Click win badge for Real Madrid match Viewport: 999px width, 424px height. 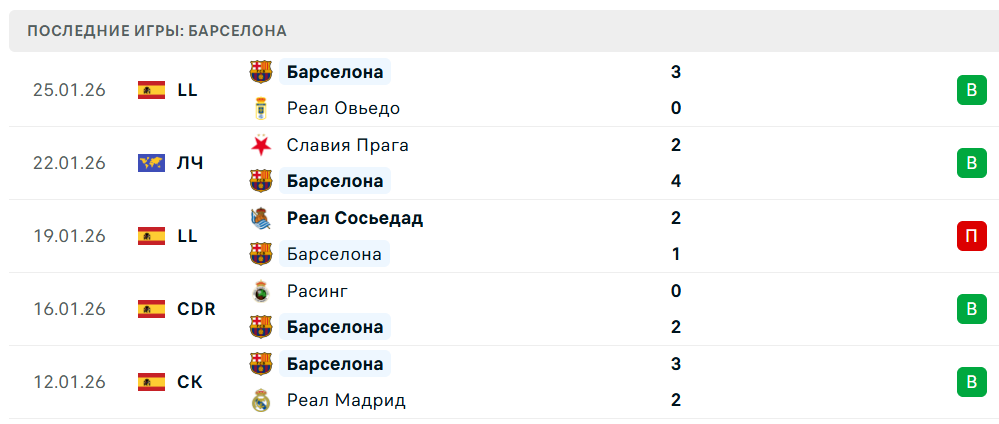pos(969,382)
